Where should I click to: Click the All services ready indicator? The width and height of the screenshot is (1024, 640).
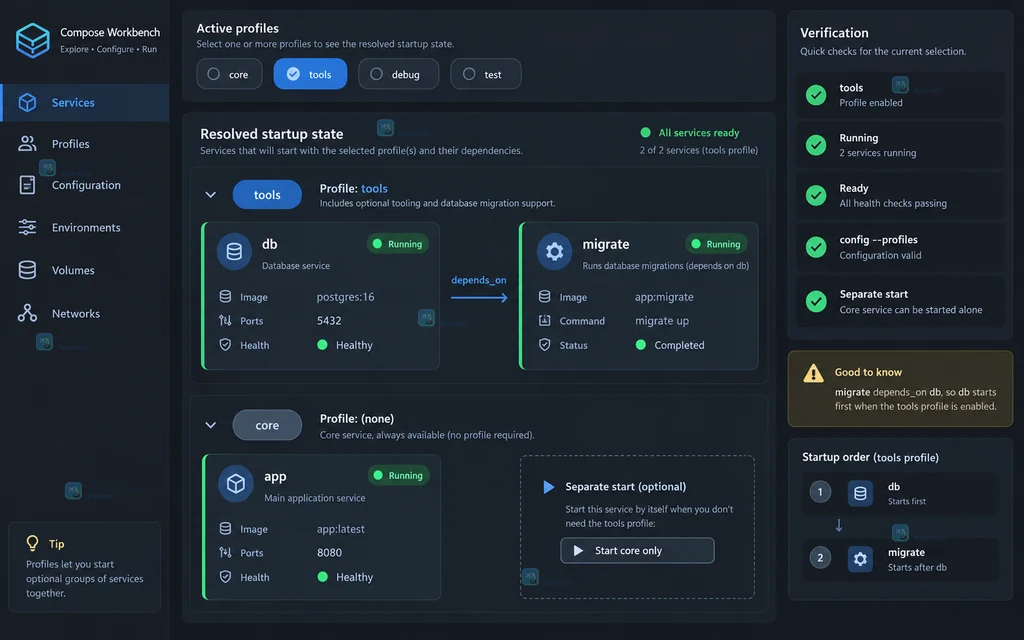click(691, 133)
